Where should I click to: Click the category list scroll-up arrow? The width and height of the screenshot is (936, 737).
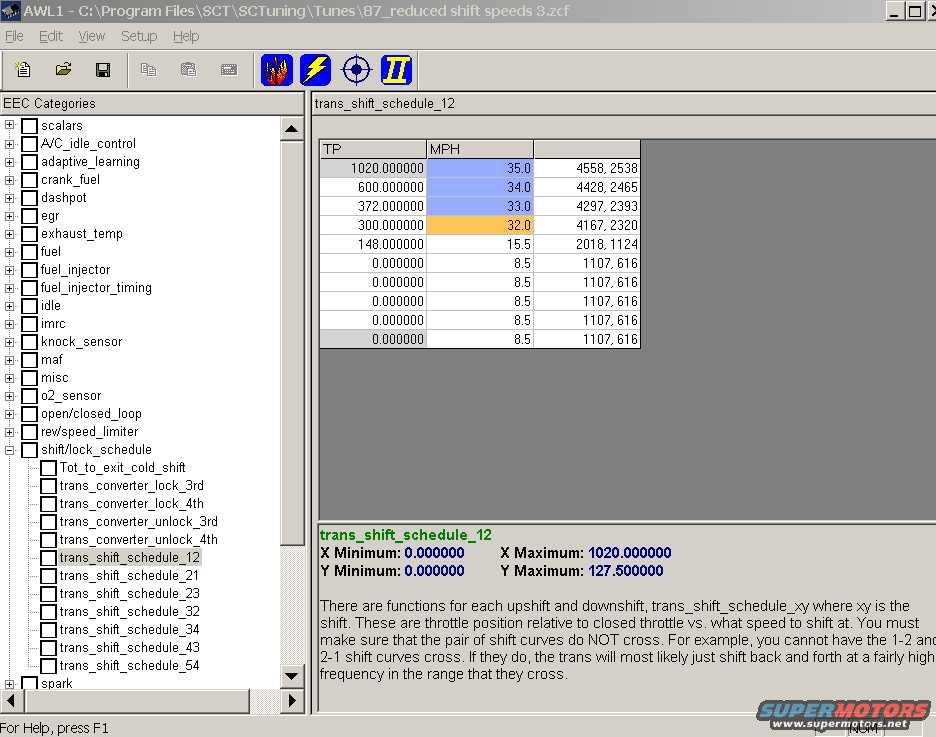292,129
